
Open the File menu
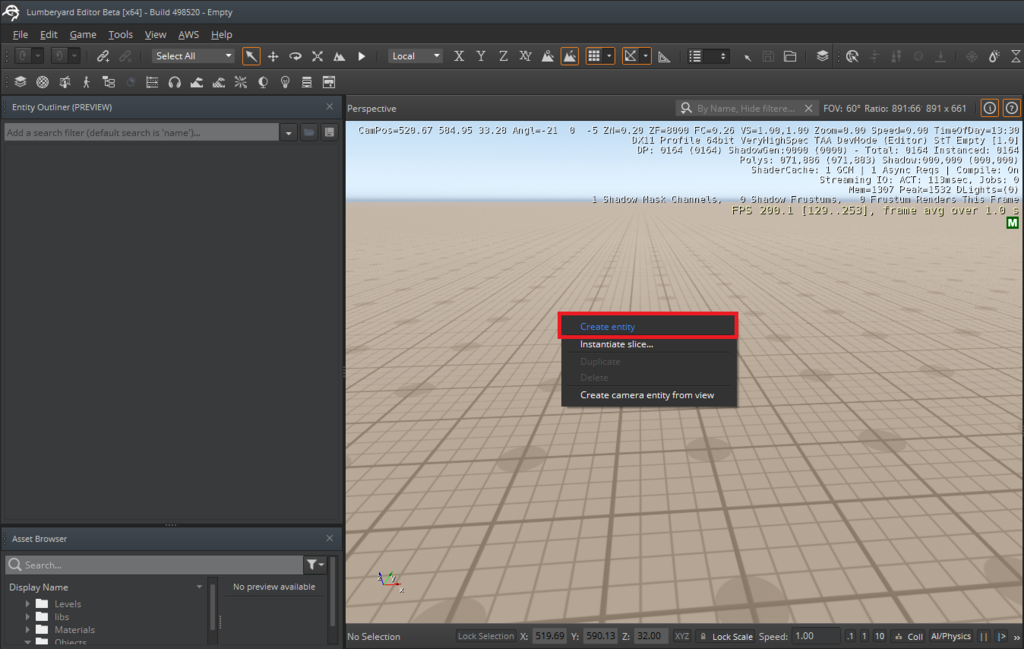pos(20,35)
